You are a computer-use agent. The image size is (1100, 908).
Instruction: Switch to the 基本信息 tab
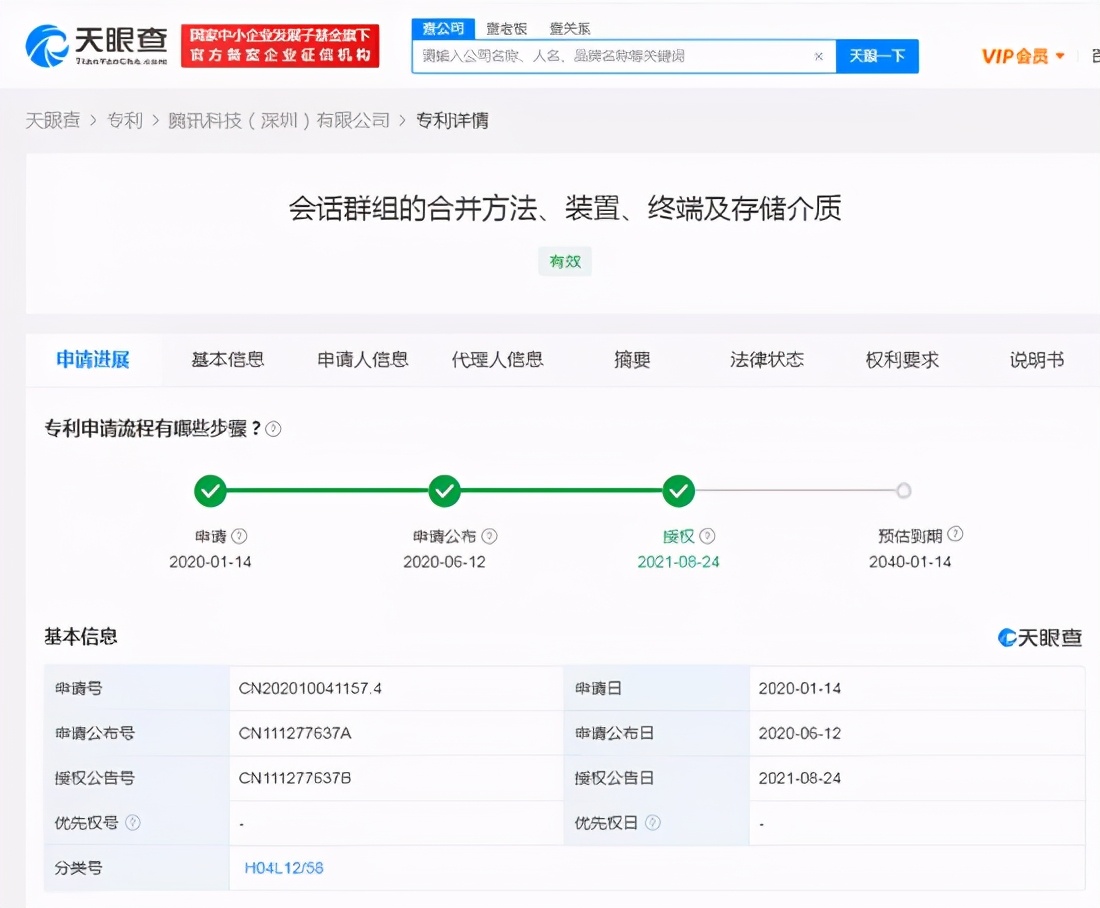tap(228, 360)
